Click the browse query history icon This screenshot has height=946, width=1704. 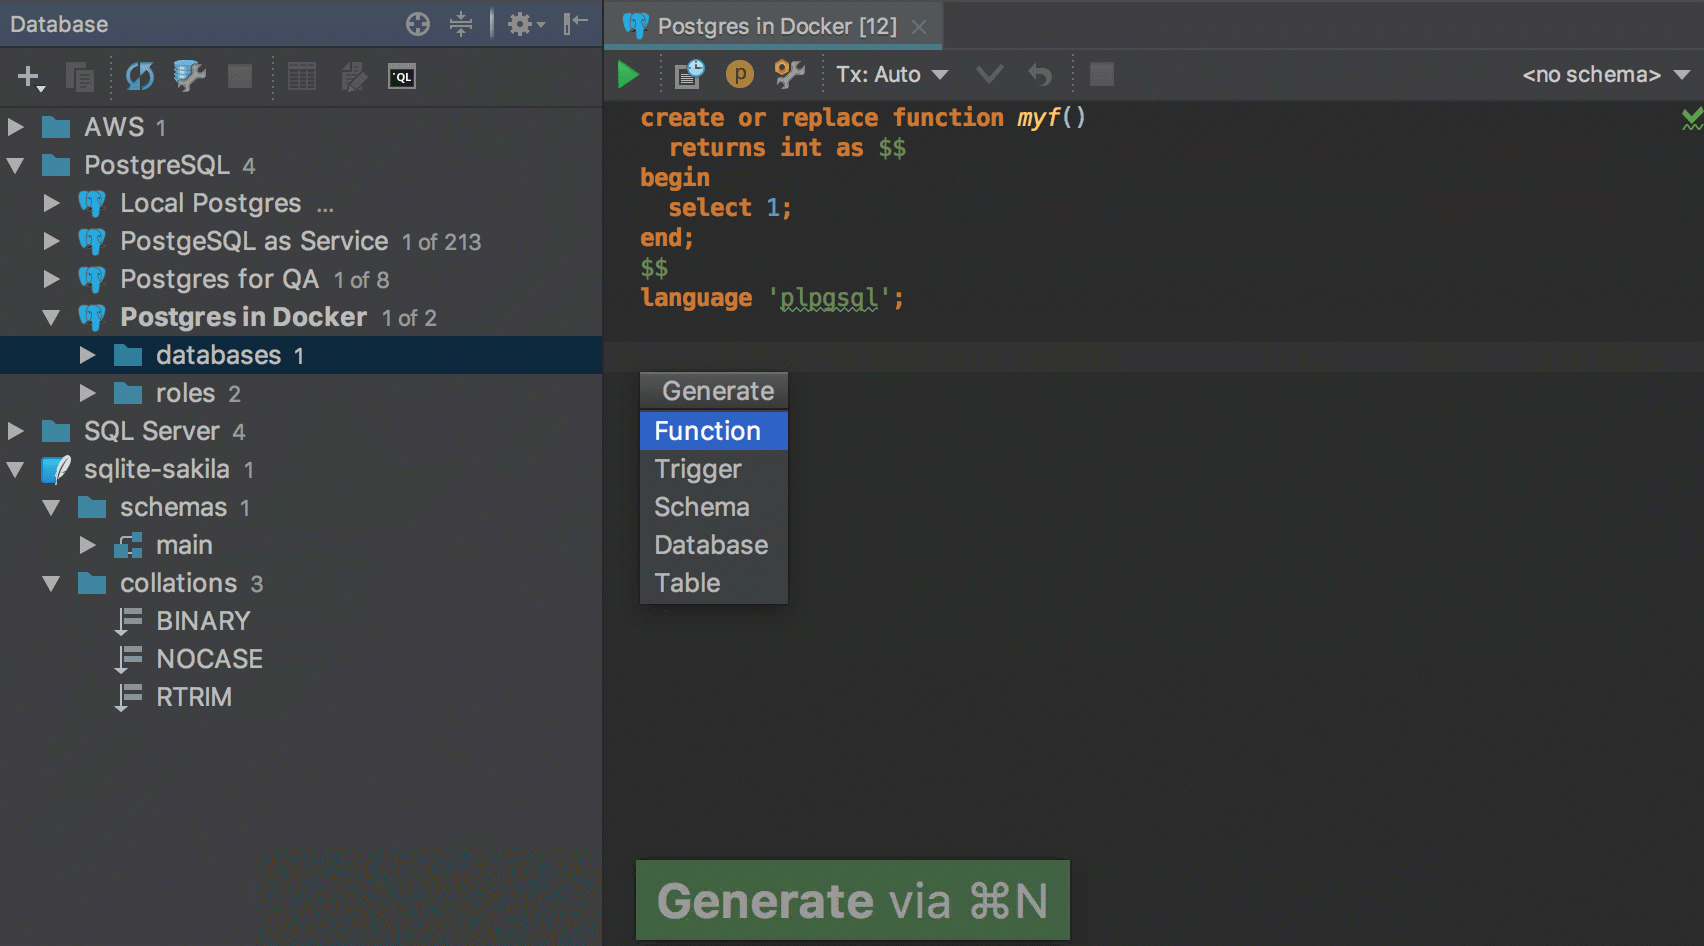click(689, 75)
